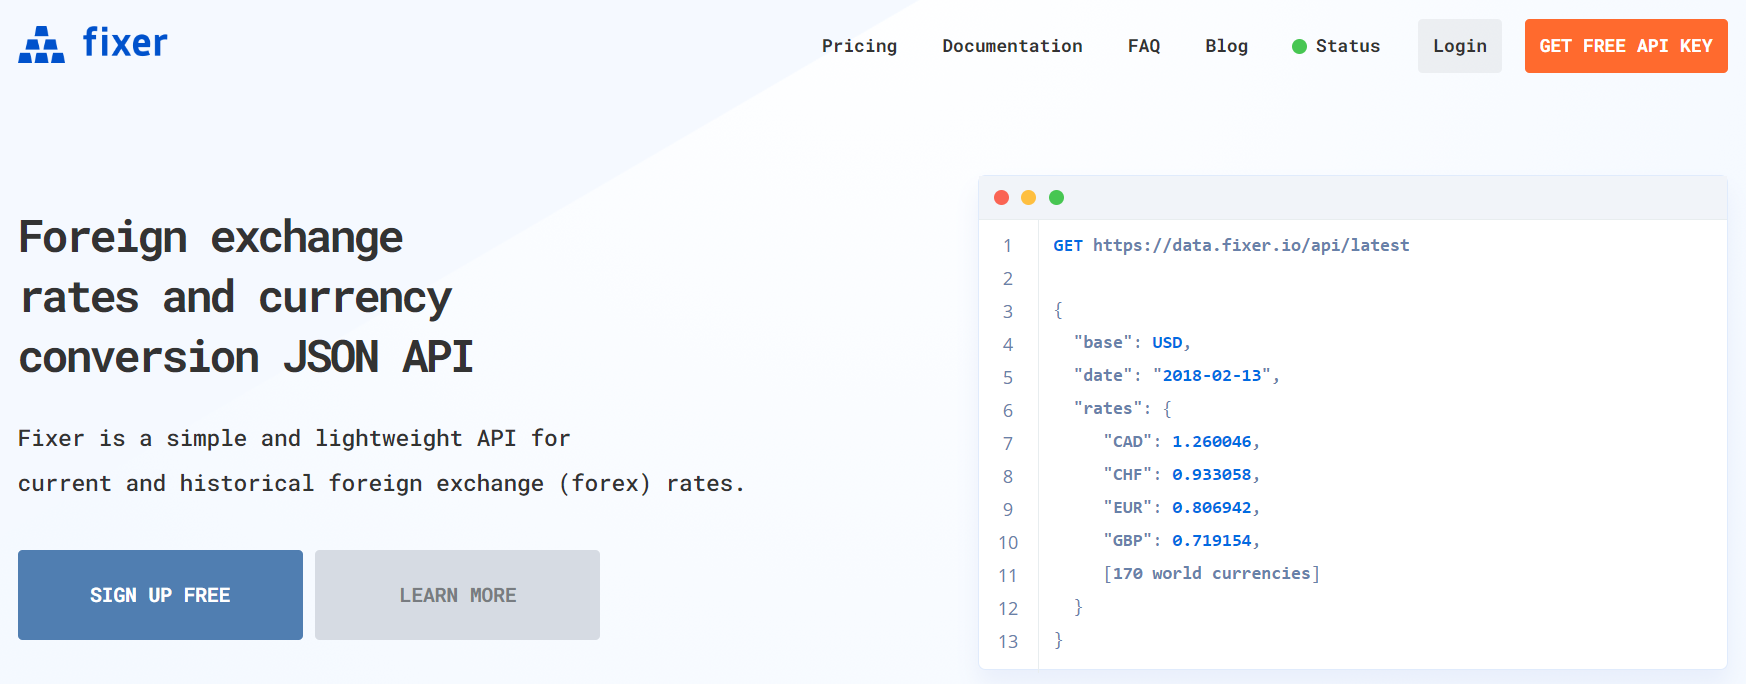Click the GBP rate 0.719154

coord(1211,540)
